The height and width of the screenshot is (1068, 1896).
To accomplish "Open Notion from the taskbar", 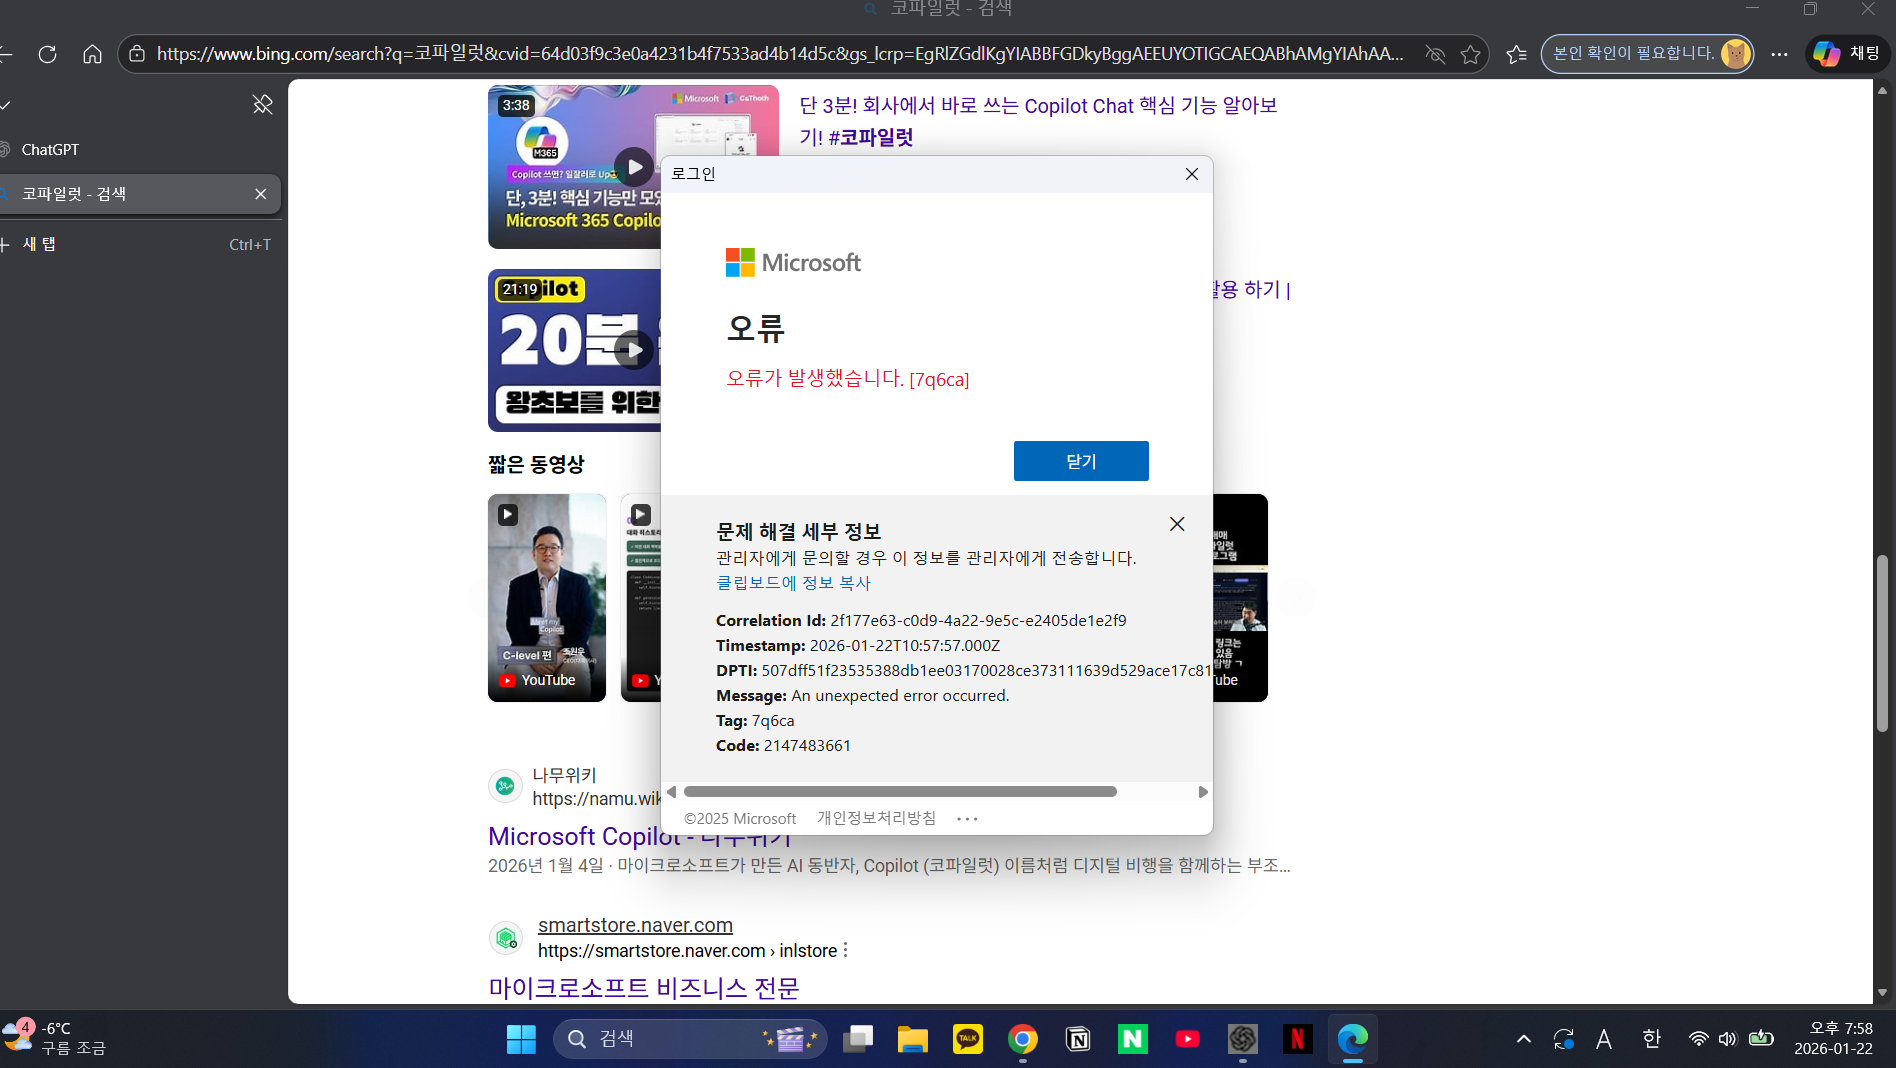I will [x=1078, y=1039].
